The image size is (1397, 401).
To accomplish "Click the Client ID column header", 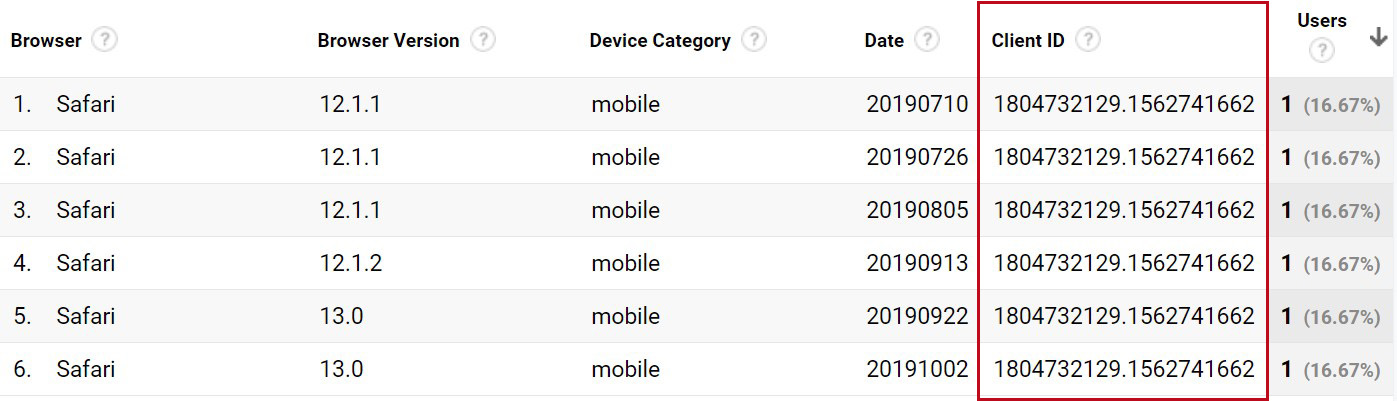I will click(x=1028, y=41).
